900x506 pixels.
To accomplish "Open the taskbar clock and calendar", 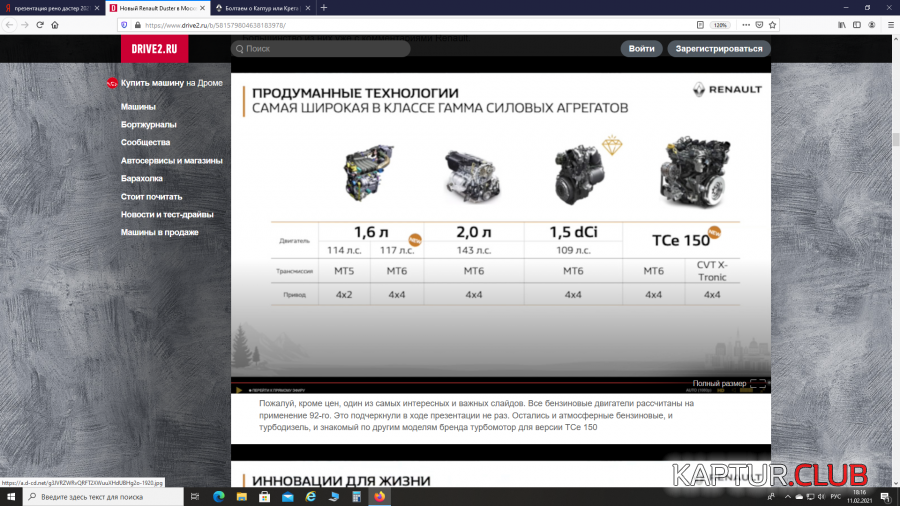I will coord(859,497).
